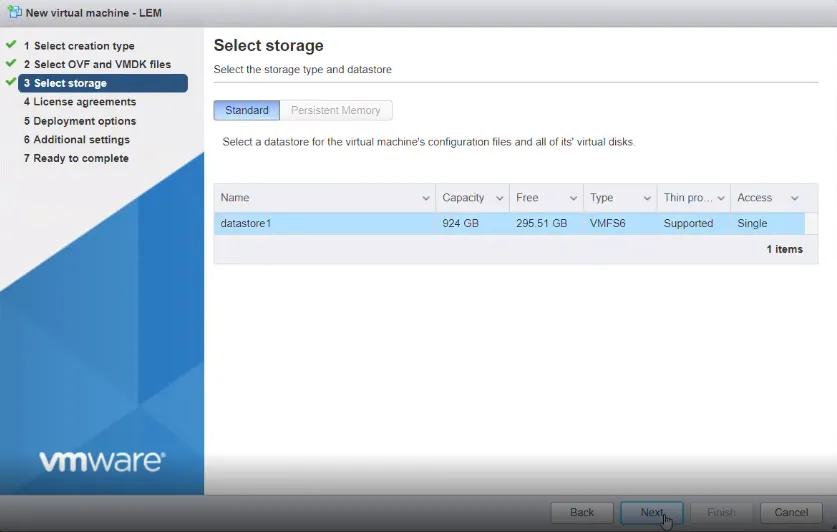Viewport: 837px width, 532px height.
Task: Click green checkmark beside Select OVF and VMDK files
Action: 11,63
